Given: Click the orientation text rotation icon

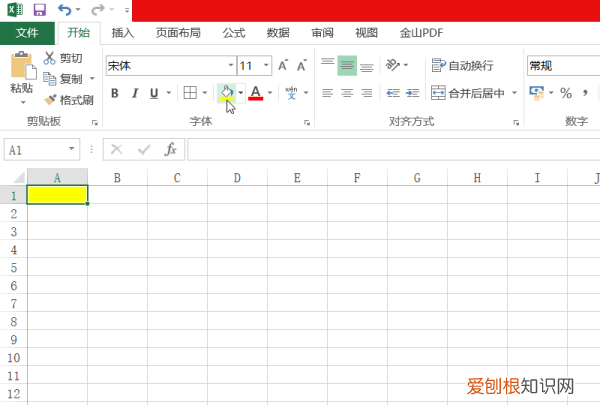Looking at the screenshot, I should point(393,65).
